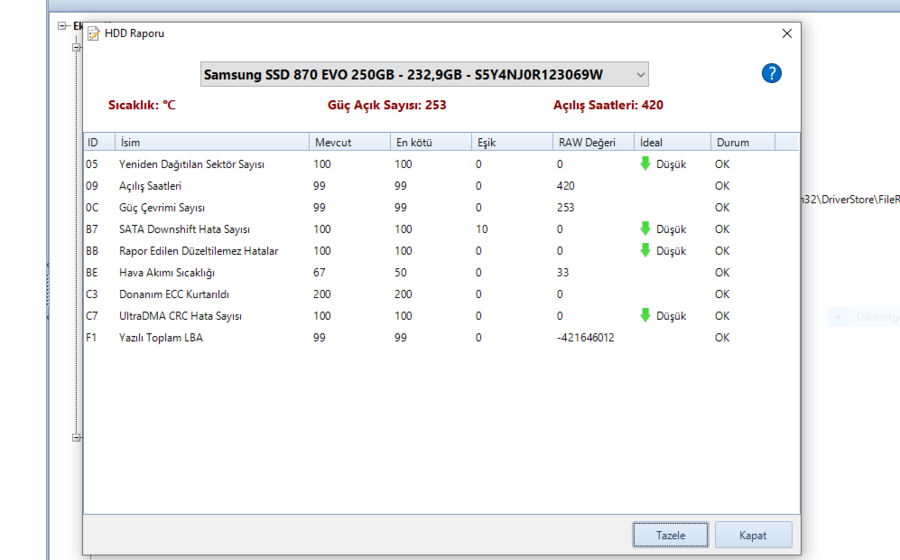
Task: Click En kötü value 50
Action: (401, 273)
